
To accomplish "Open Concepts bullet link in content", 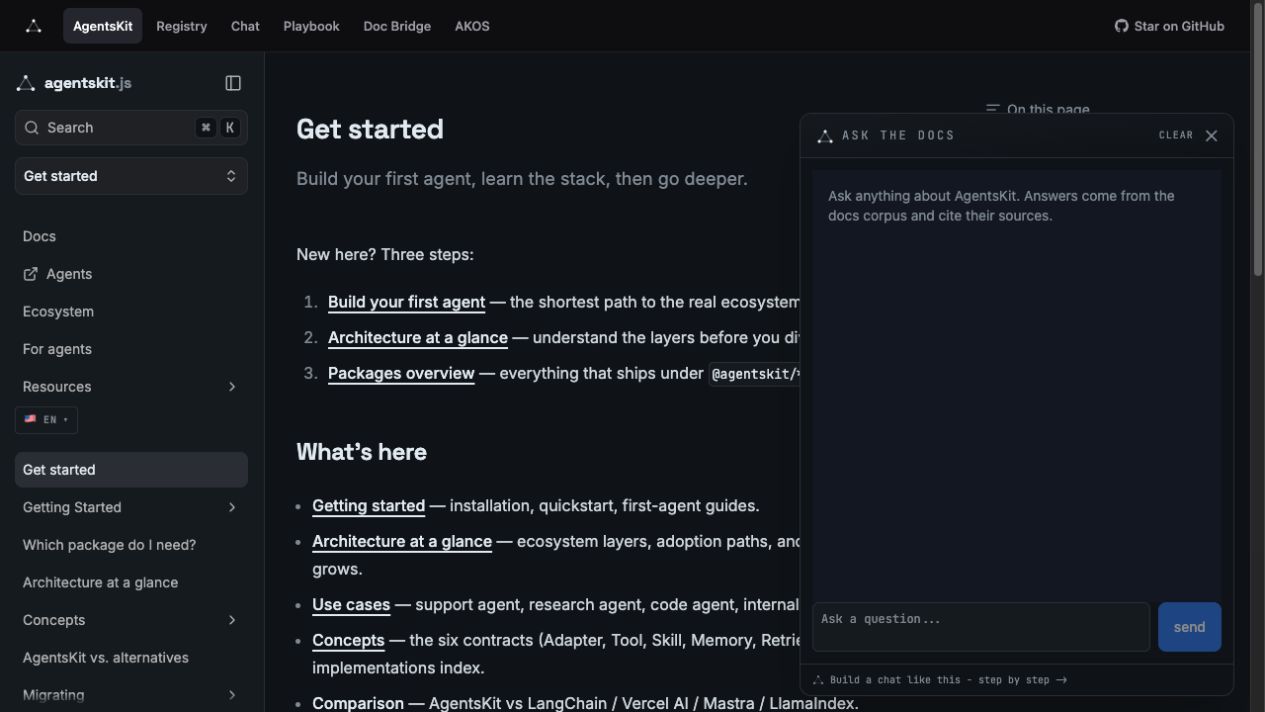I will (348, 640).
